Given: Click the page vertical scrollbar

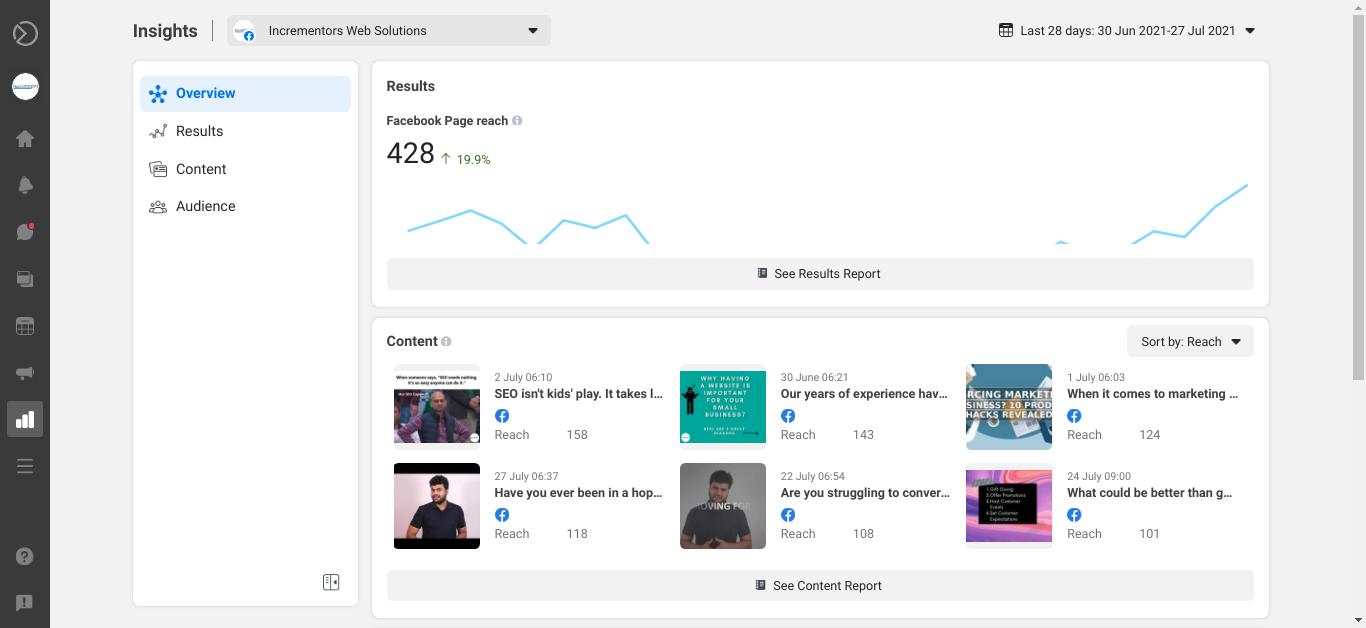Looking at the screenshot, I should pos(1357,200).
